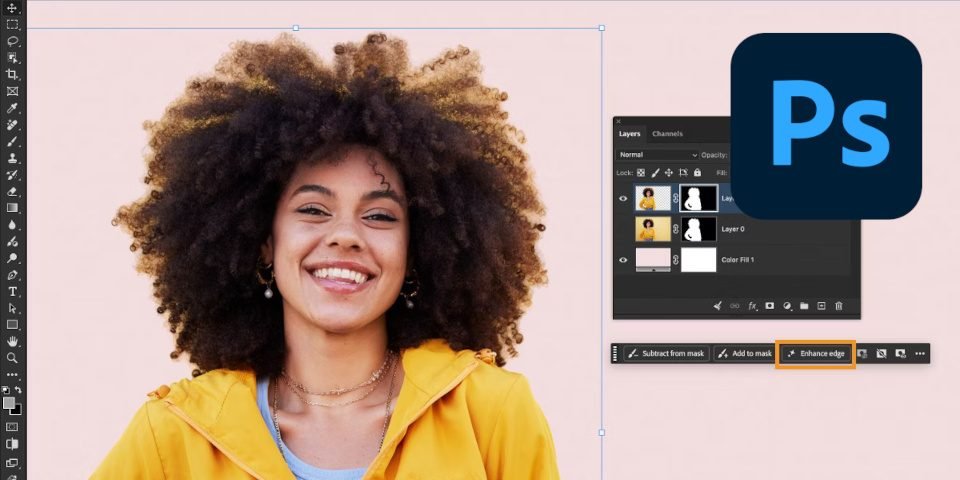The width and height of the screenshot is (960, 480).
Task: Select the Frame tool
Action: coord(12,91)
